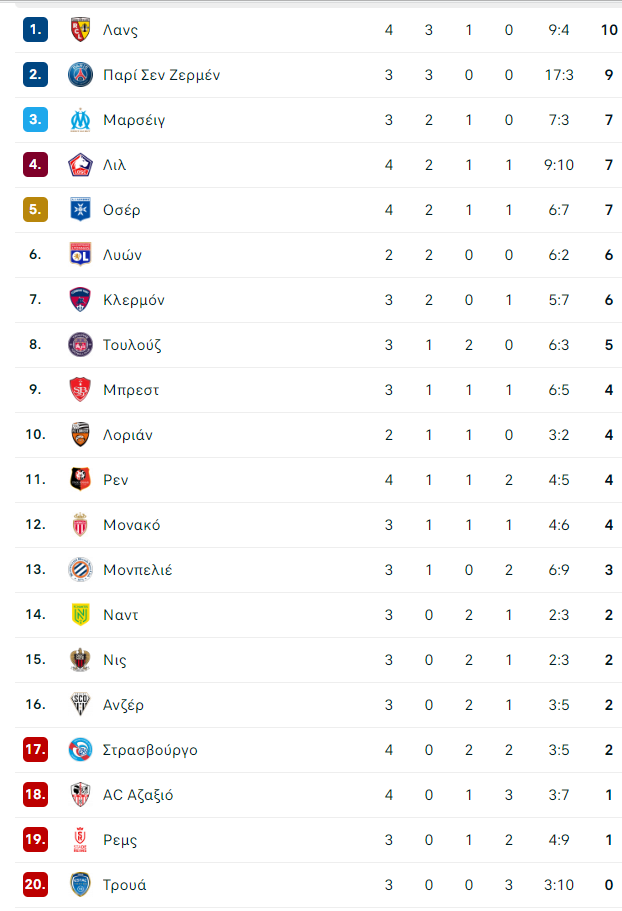The height and width of the screenshot is (911, 622).
Task: Click the Lens club crest icon
Action: pos(80,30)
